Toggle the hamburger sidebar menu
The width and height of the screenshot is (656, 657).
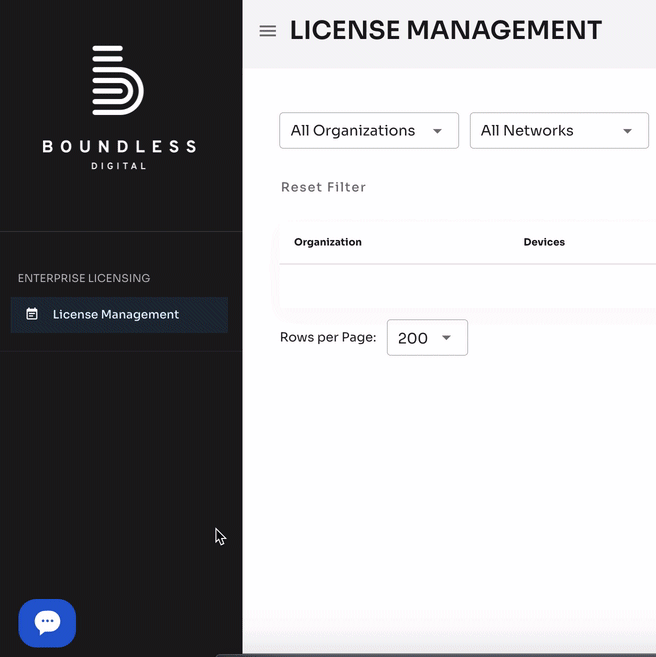click(268, 31)
